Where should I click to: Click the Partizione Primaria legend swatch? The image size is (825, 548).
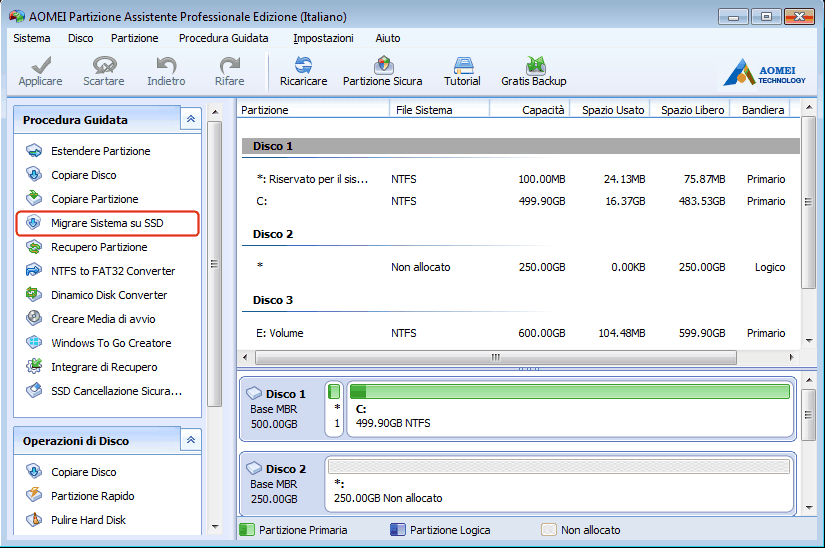(x=247, y=530)
